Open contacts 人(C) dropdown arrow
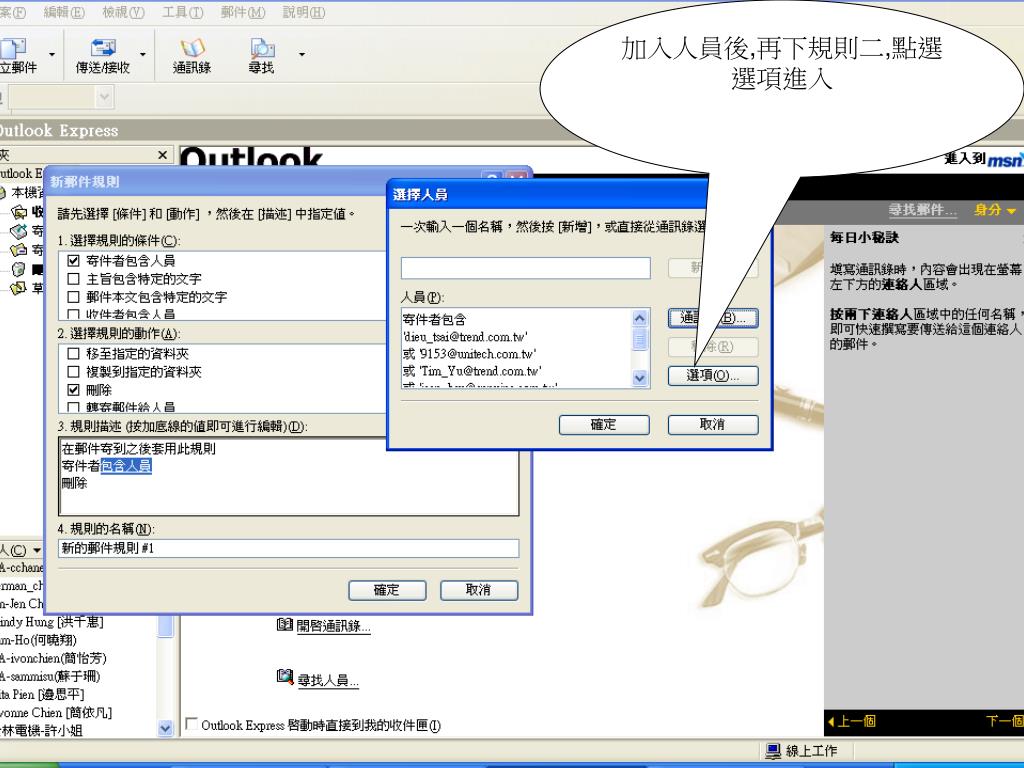The width and height of the screenshot is (1024, 768). click(x=37, y=551)
